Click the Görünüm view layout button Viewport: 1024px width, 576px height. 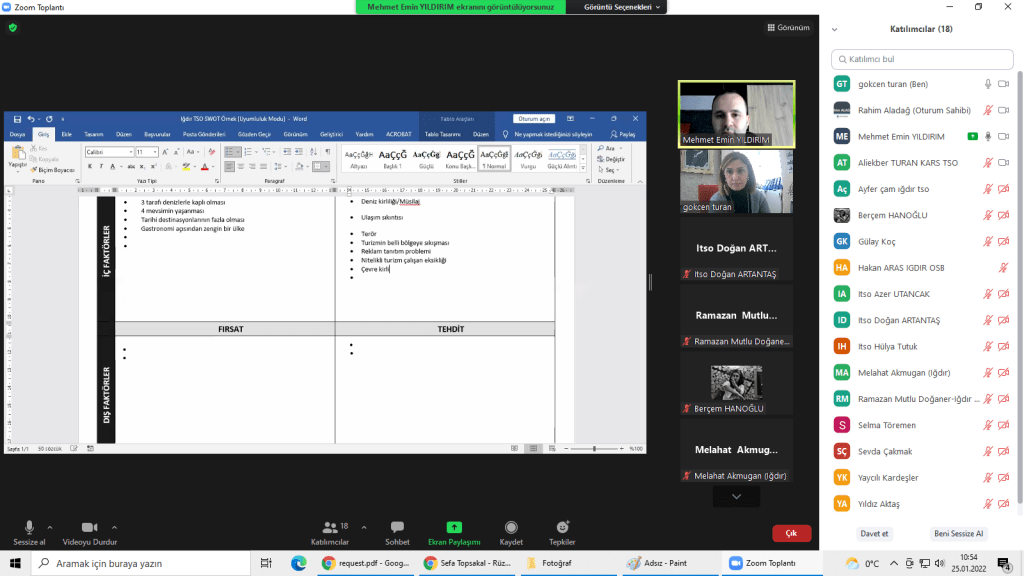coord(788,28)
